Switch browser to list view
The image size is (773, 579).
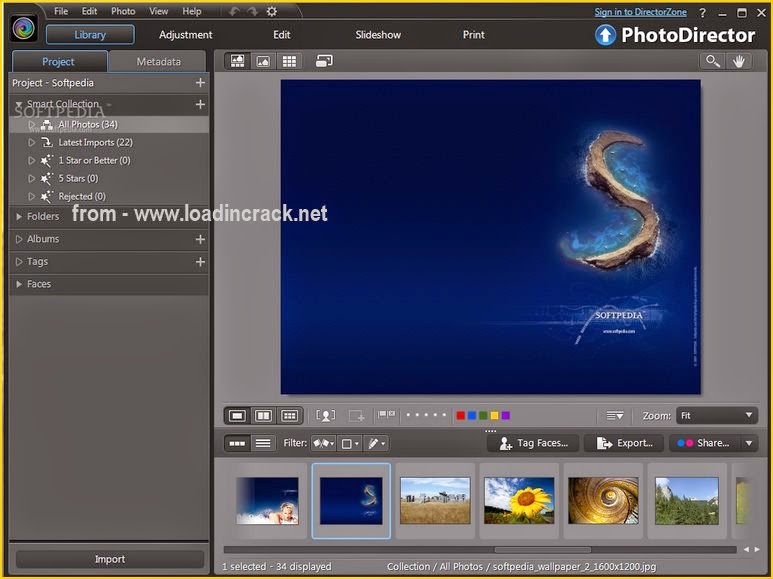(x=263, y=443)
